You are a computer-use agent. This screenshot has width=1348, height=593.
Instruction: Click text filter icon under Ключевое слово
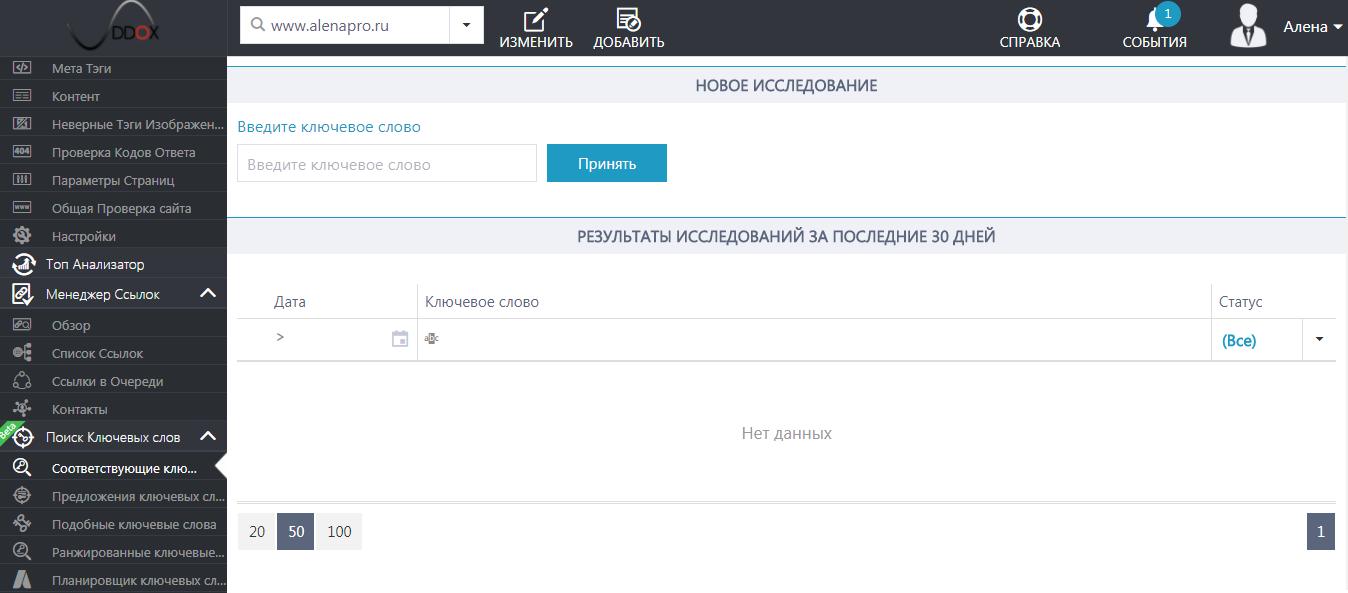[432, 339]
